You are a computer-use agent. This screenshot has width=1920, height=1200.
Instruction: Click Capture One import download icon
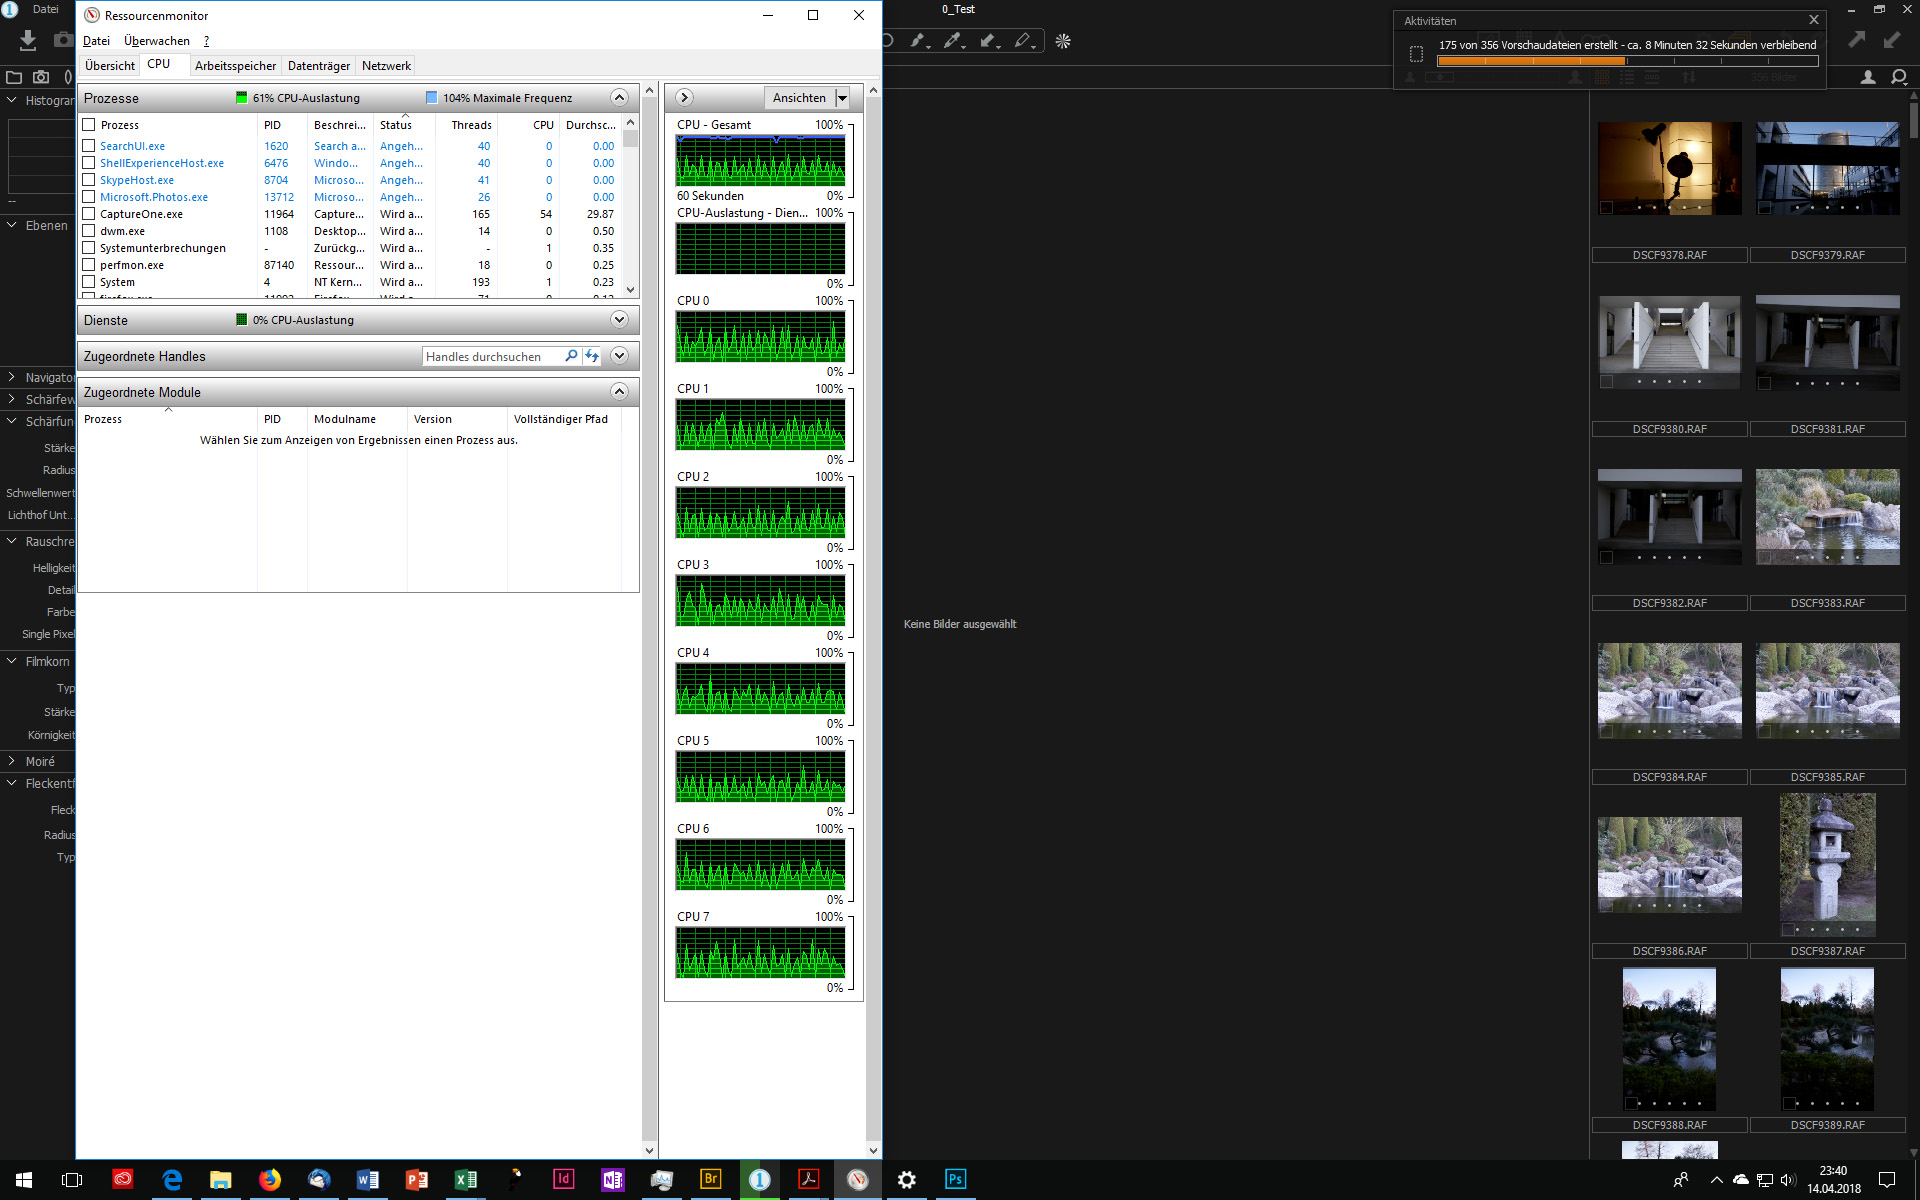coord(28,40)
